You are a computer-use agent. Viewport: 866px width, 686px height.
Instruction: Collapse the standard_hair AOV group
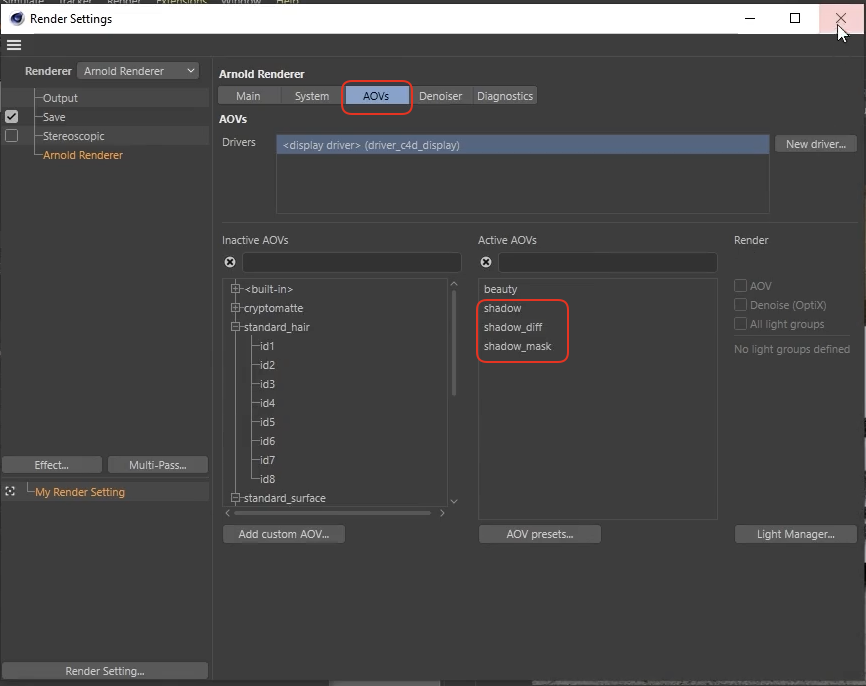[x=236, y=326]
